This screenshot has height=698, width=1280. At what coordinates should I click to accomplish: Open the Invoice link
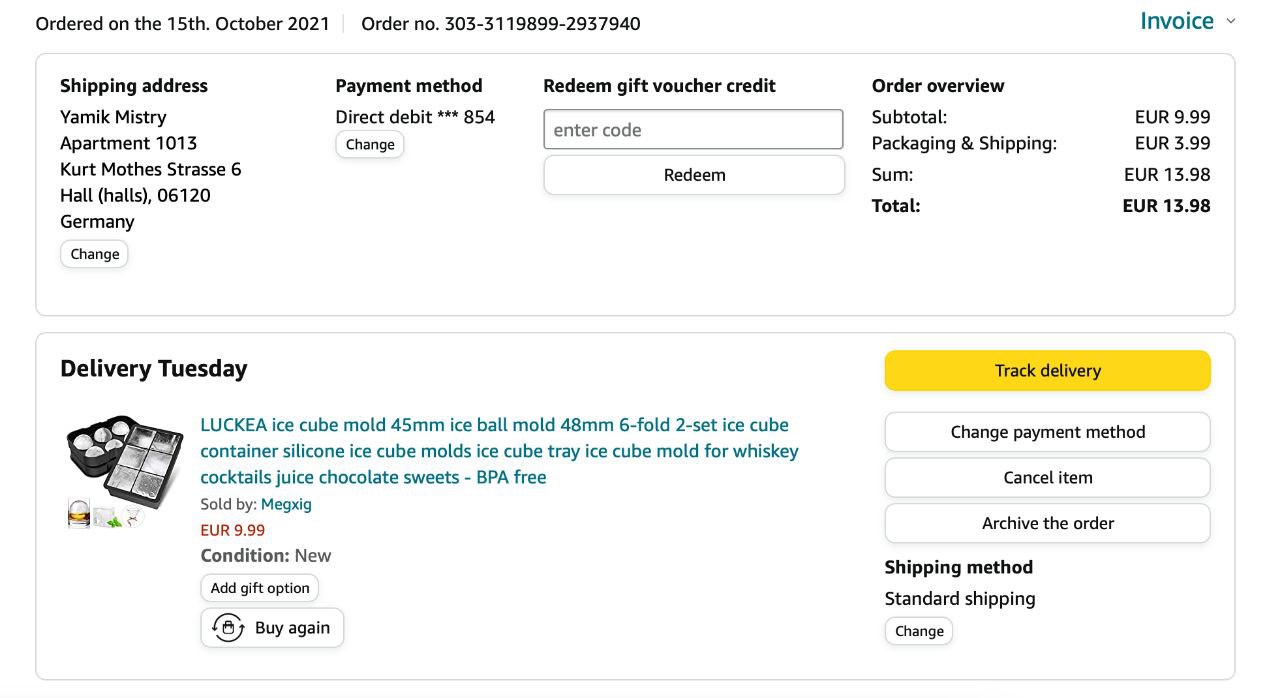pyautogui.click(x=1176, y=21)
